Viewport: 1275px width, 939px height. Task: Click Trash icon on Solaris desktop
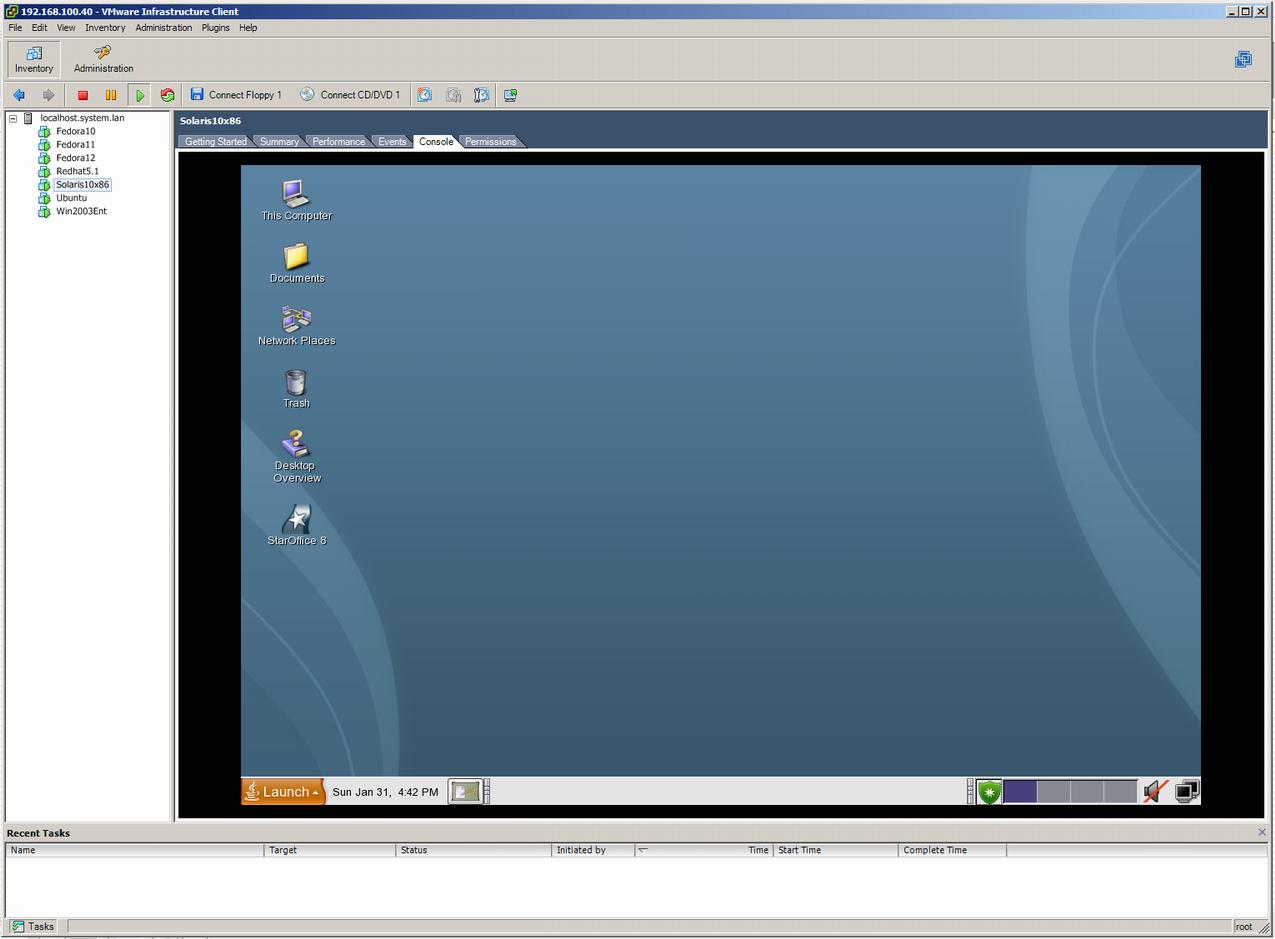[296, 388]
